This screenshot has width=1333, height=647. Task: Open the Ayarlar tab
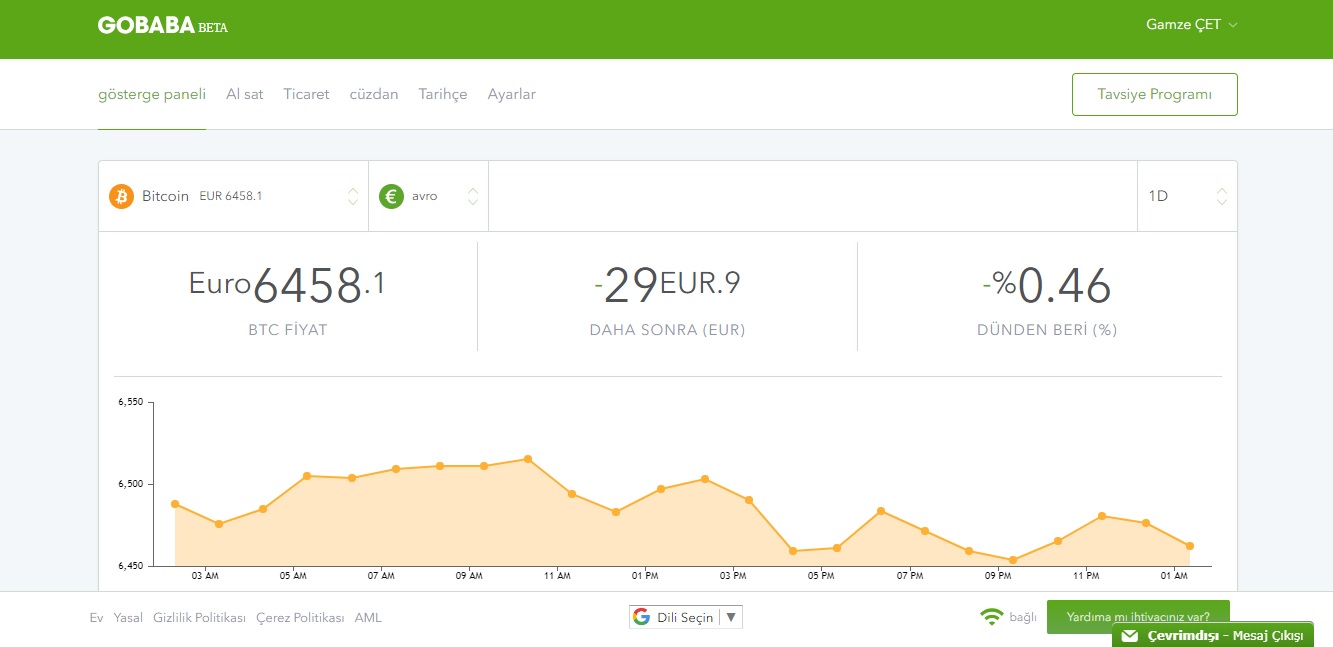[512, 94]
